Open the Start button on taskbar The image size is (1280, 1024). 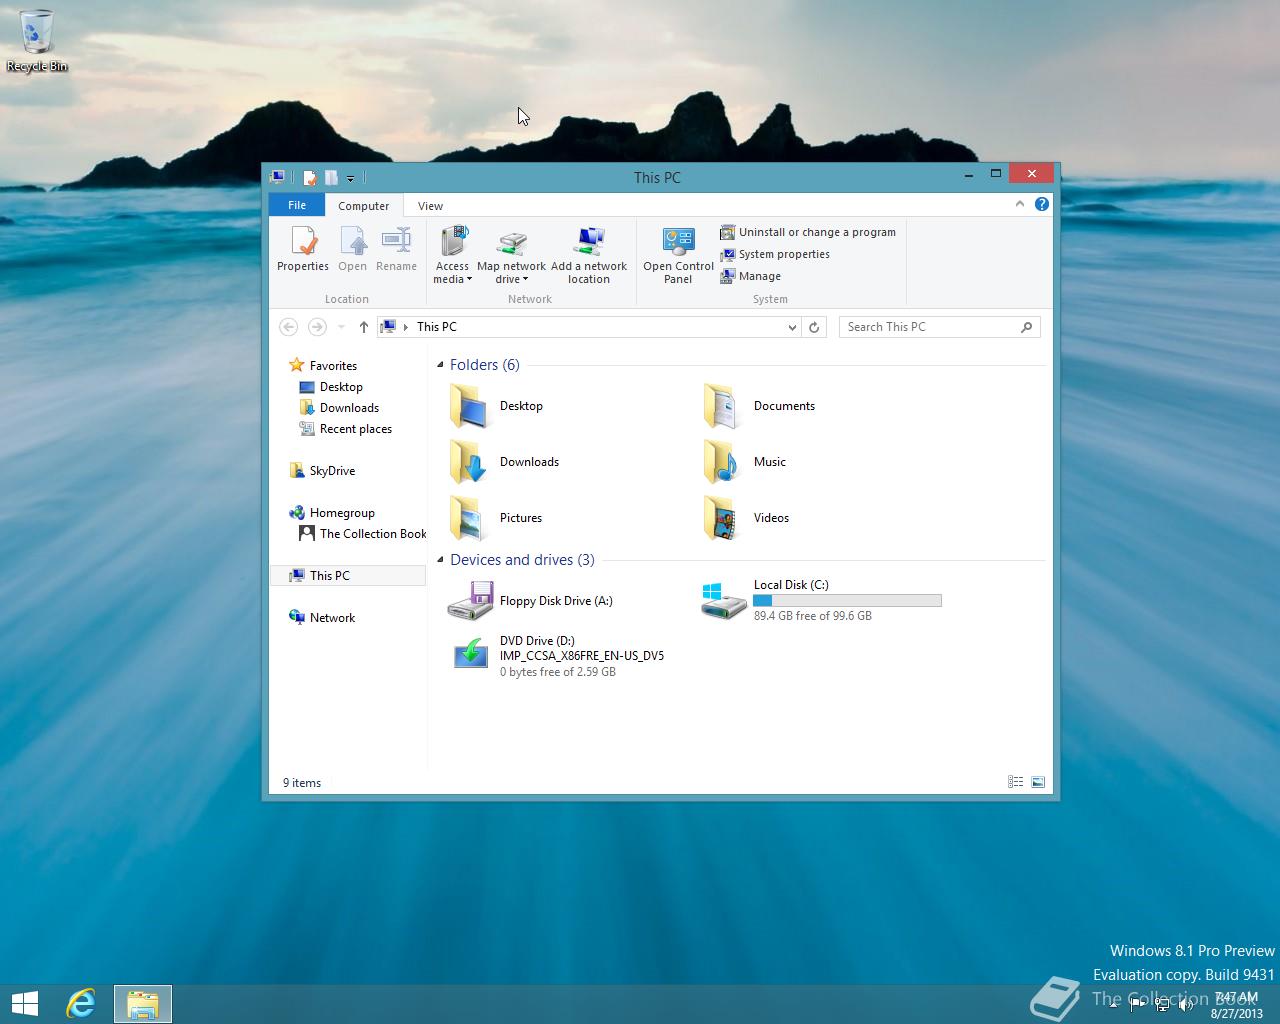pyautogui.click(x=24, y=1004)
